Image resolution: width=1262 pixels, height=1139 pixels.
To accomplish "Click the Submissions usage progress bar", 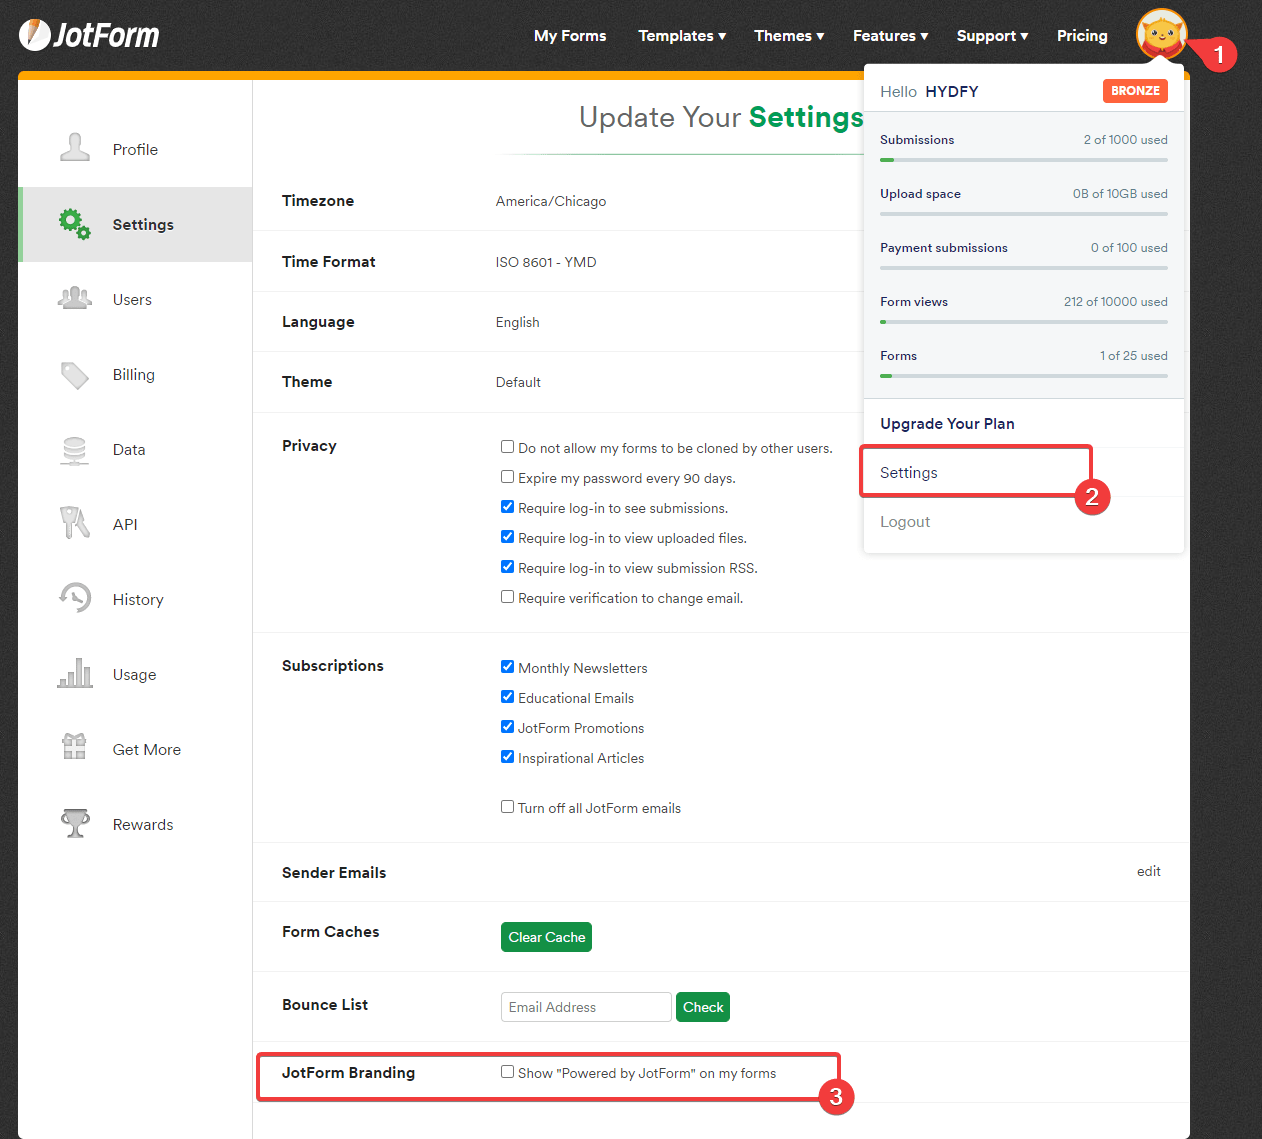I will [1023, 157].
